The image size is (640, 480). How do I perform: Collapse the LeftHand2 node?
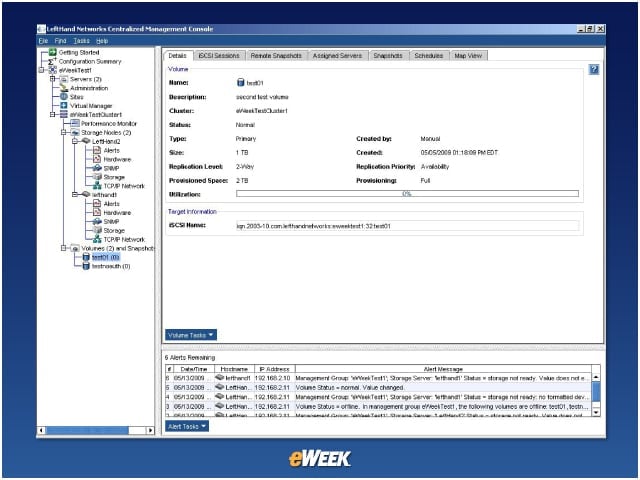click(75, 141)
